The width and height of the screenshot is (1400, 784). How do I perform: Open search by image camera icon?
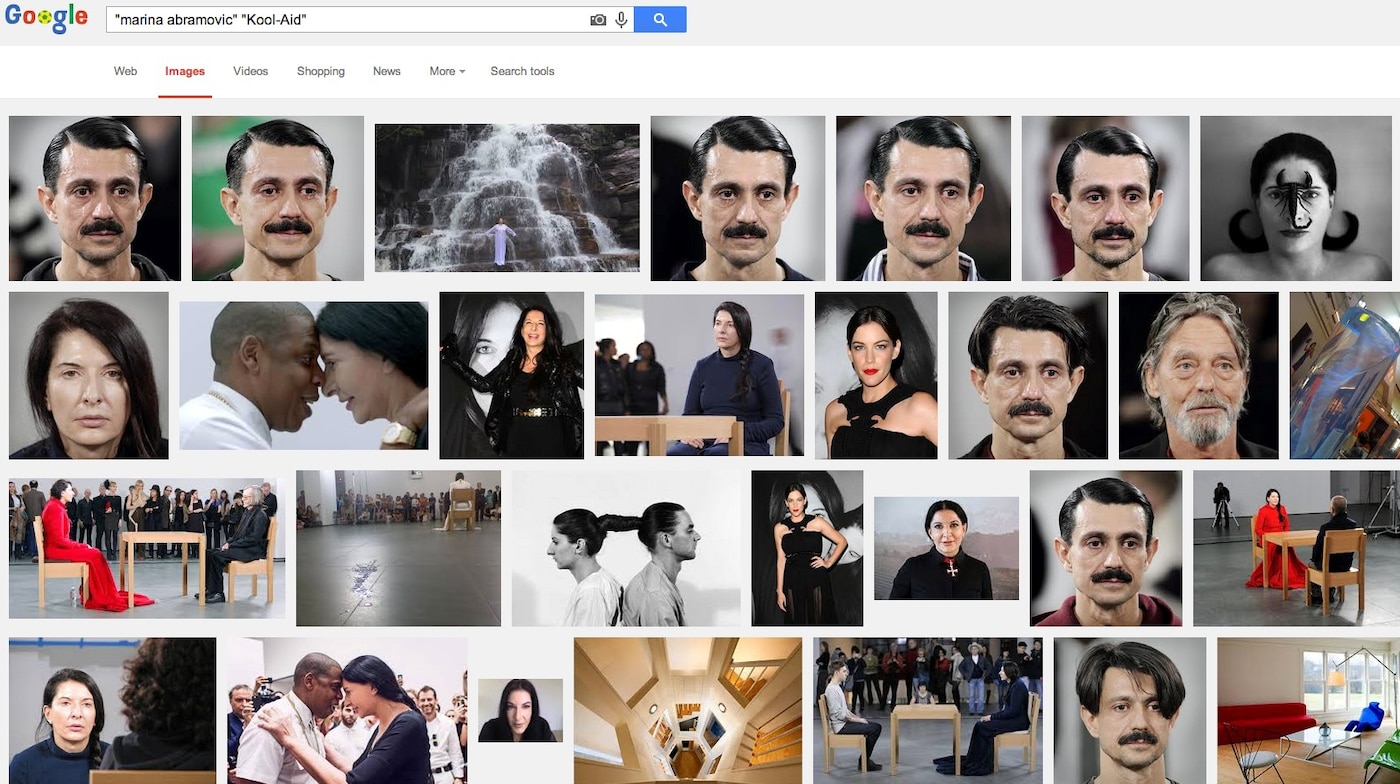[x=598, y=20]
